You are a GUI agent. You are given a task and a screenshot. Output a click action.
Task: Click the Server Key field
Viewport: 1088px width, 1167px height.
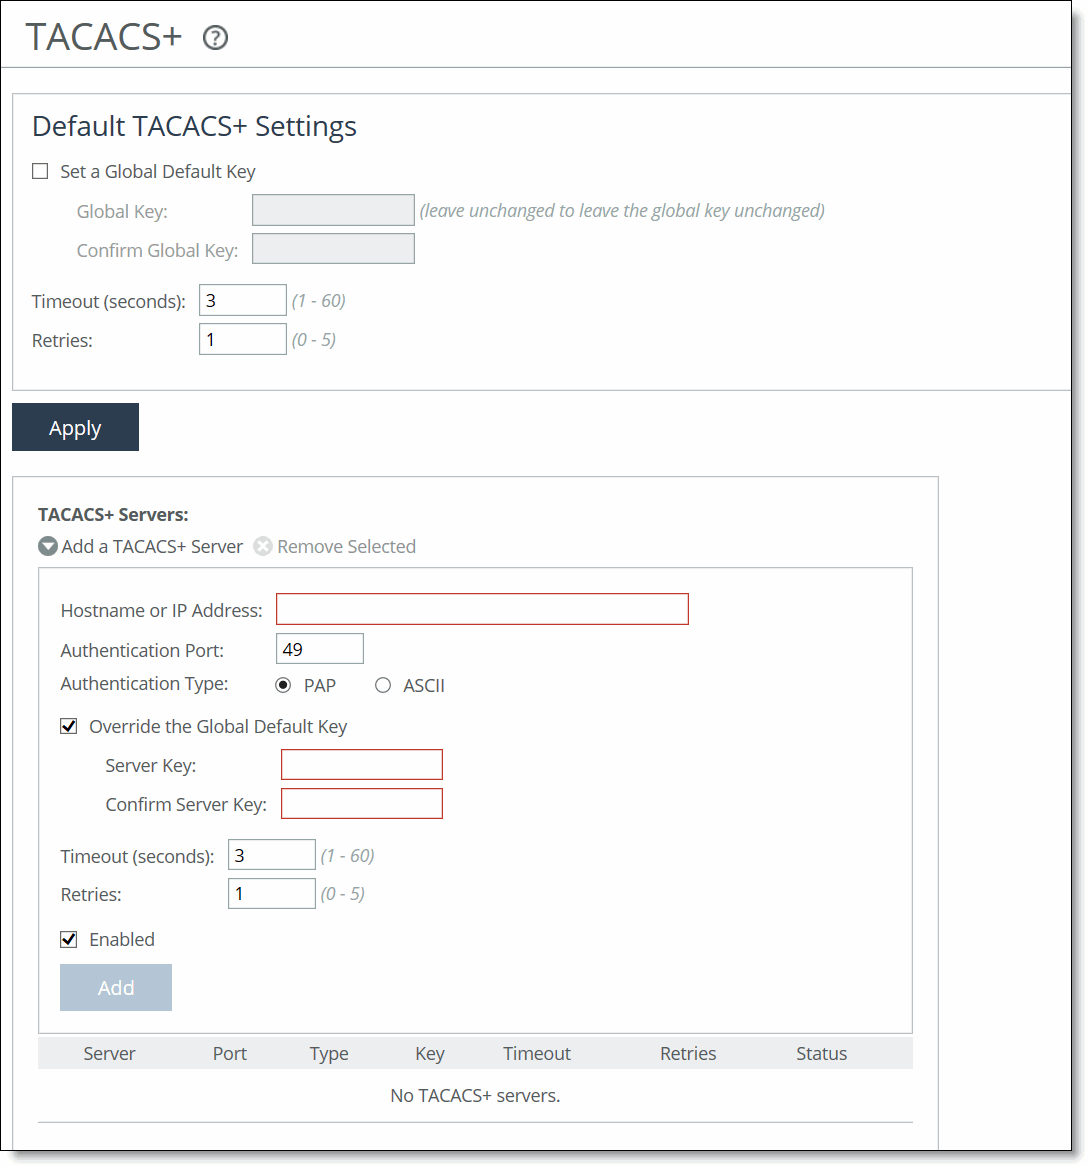coord(361,764)
